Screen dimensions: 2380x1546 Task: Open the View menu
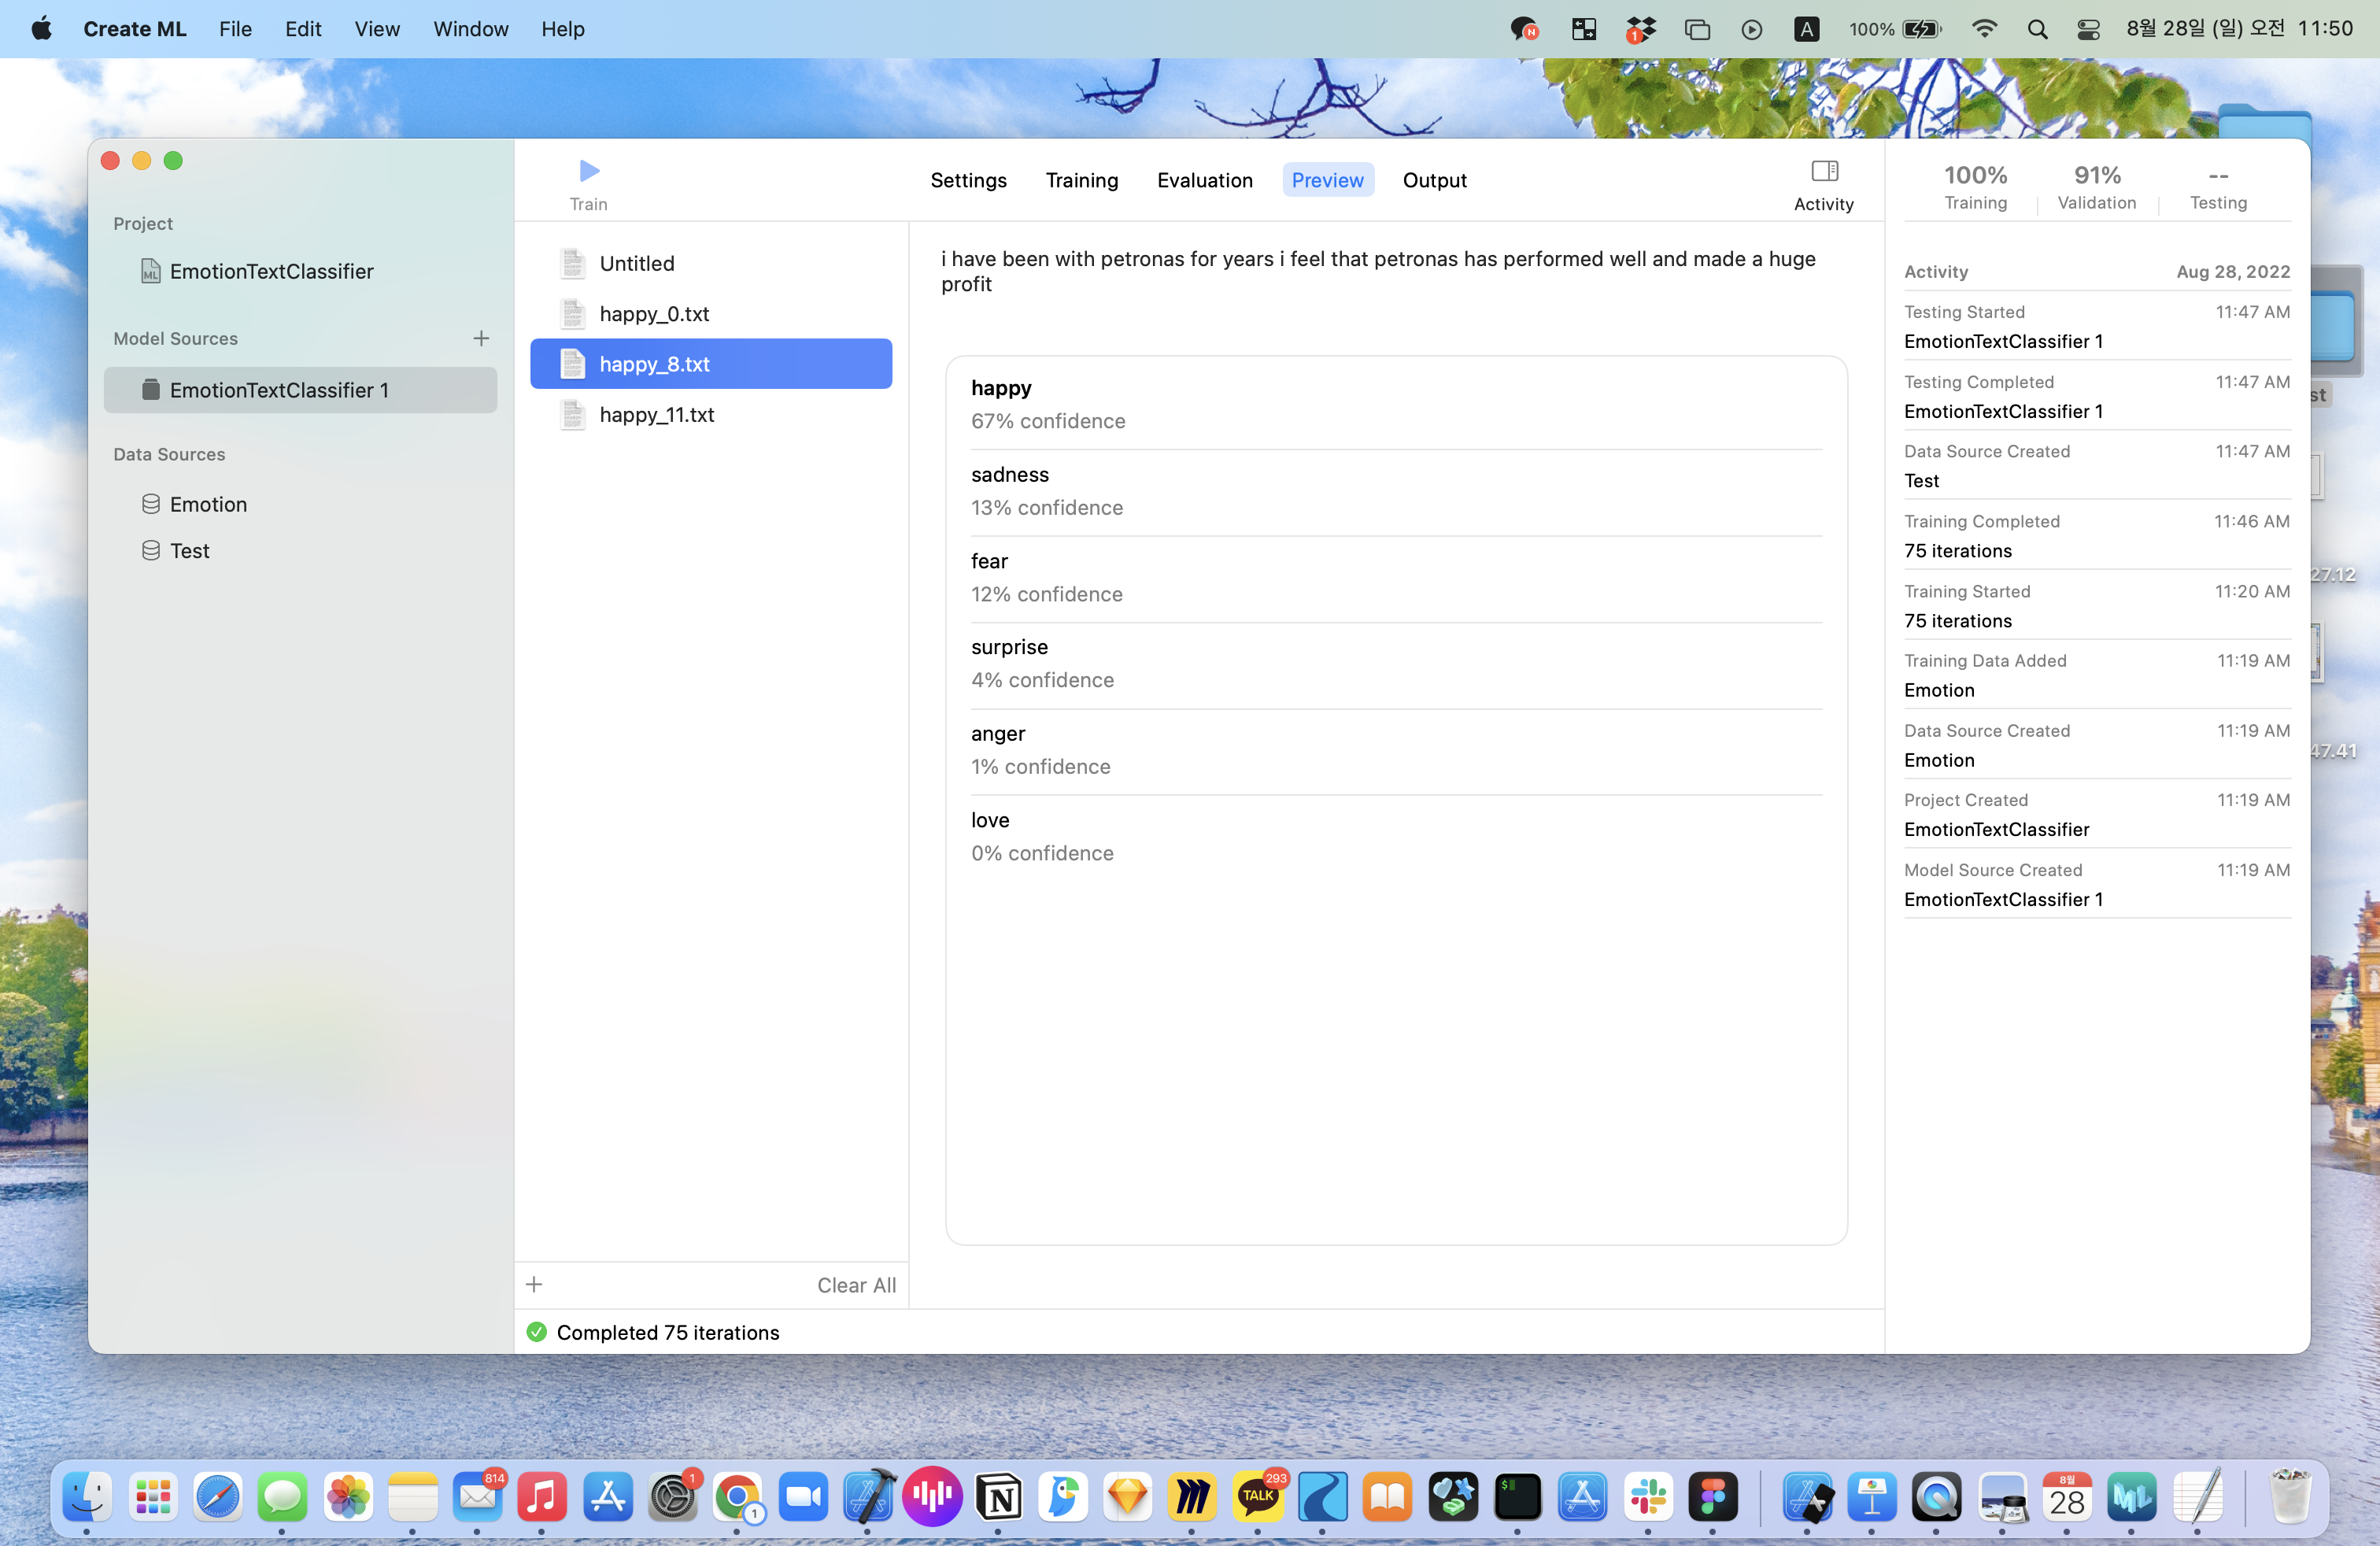377,29
